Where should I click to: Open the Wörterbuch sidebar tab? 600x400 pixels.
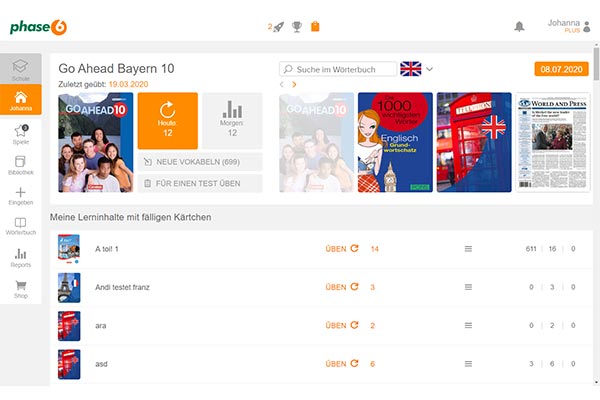(x=21, y=226)
